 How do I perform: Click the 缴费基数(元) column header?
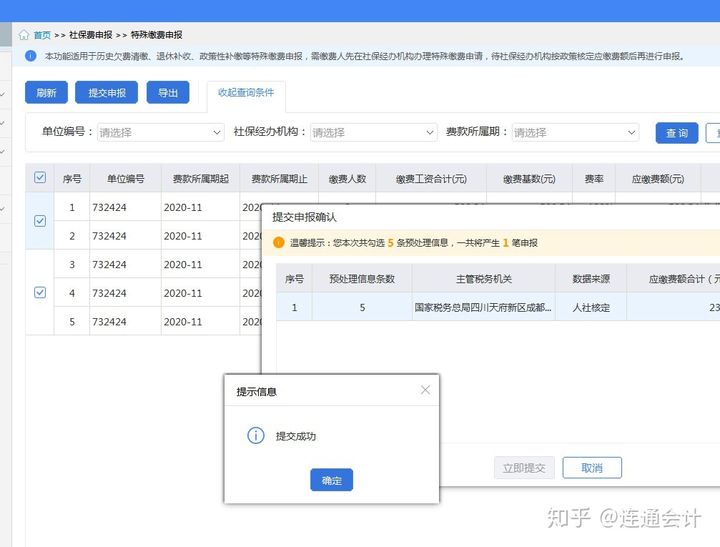pos(529,179)
